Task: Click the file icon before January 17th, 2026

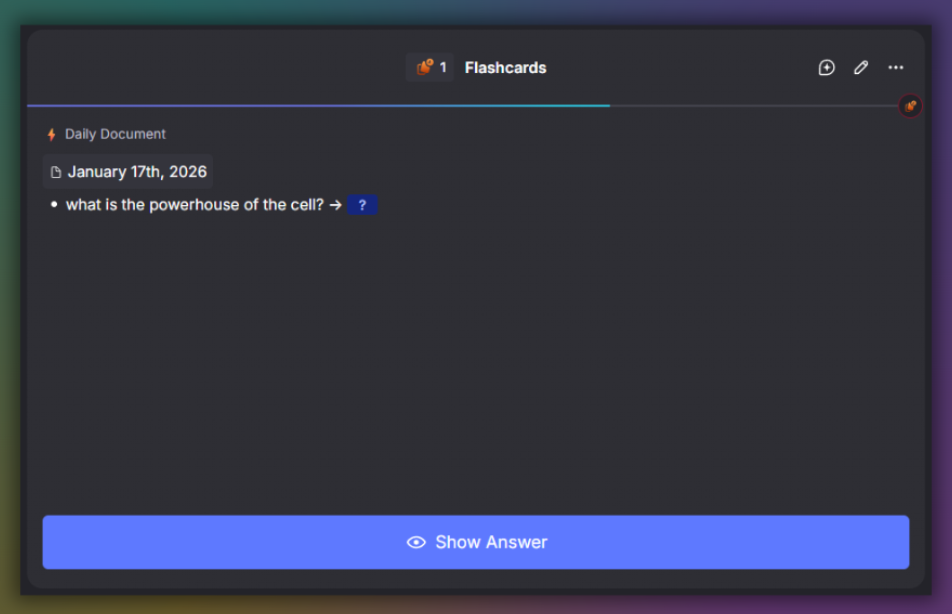Action: pos(55,171)
